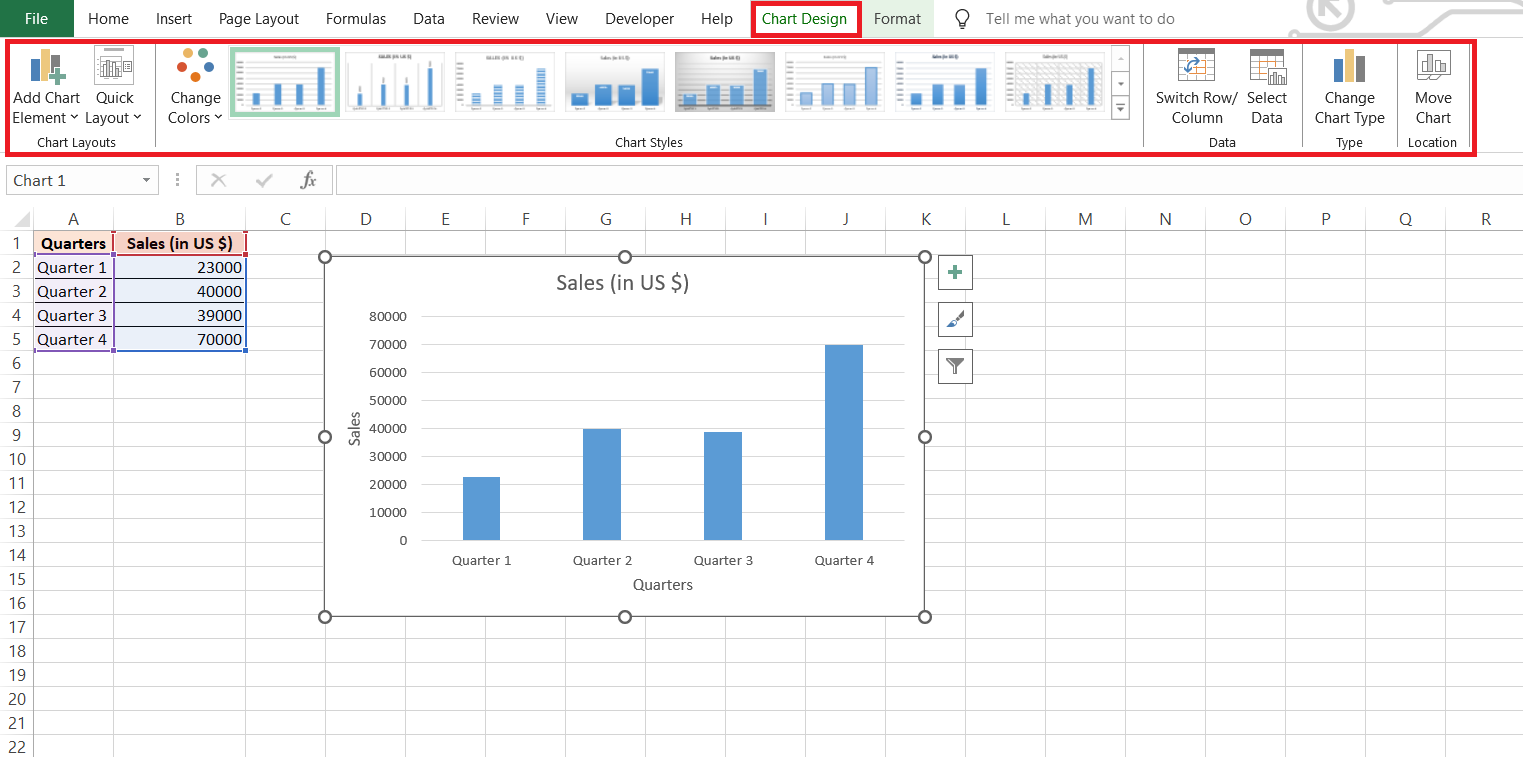Image resolution: width=1523 pixels, height=757 pixels.
Task: Switch to the Home tab
Action: pos(108,19)
